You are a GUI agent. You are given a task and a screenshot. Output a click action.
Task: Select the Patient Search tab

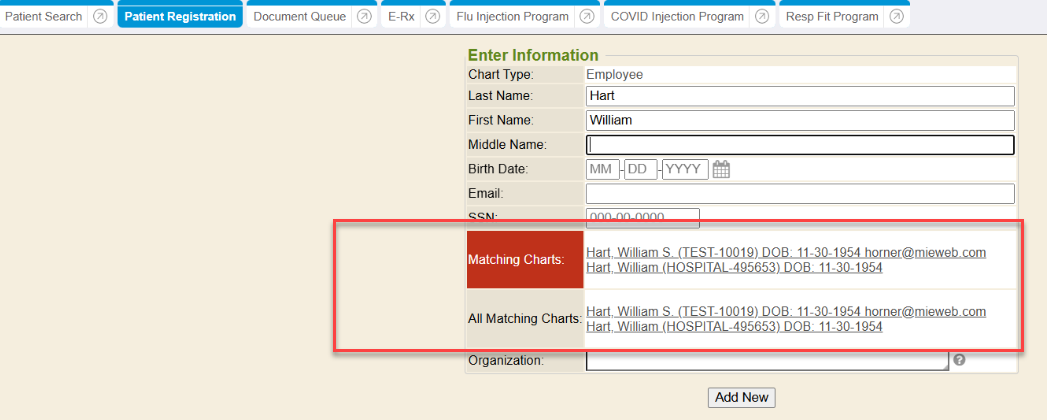point(44,17)
